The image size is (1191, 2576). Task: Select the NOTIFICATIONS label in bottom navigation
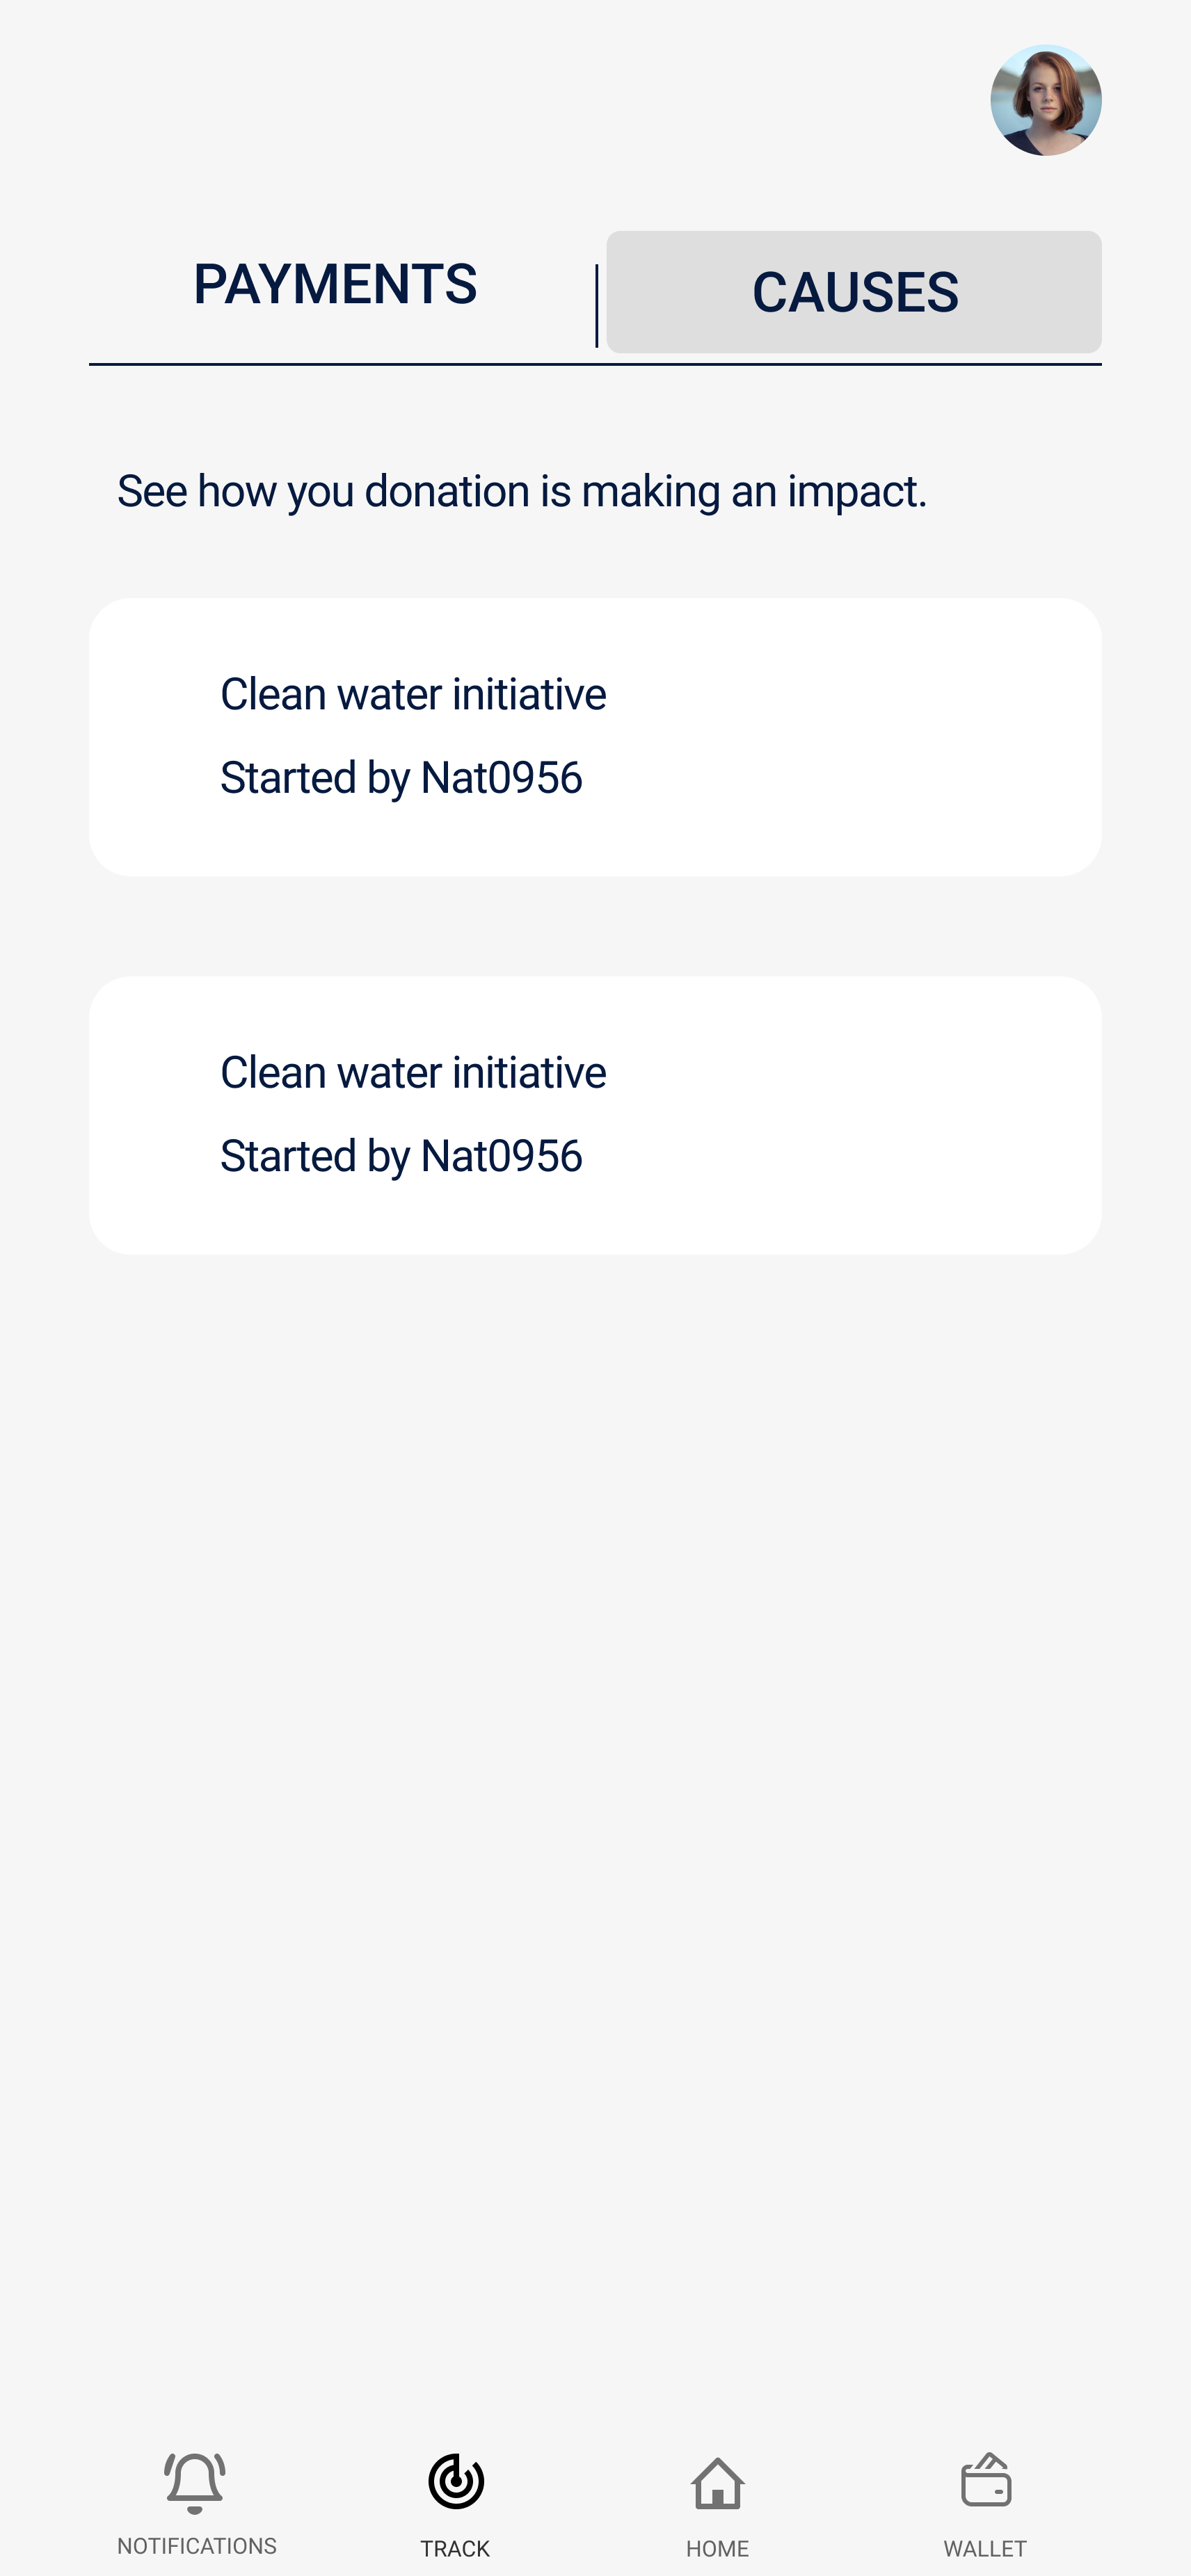pos(197,2545)
